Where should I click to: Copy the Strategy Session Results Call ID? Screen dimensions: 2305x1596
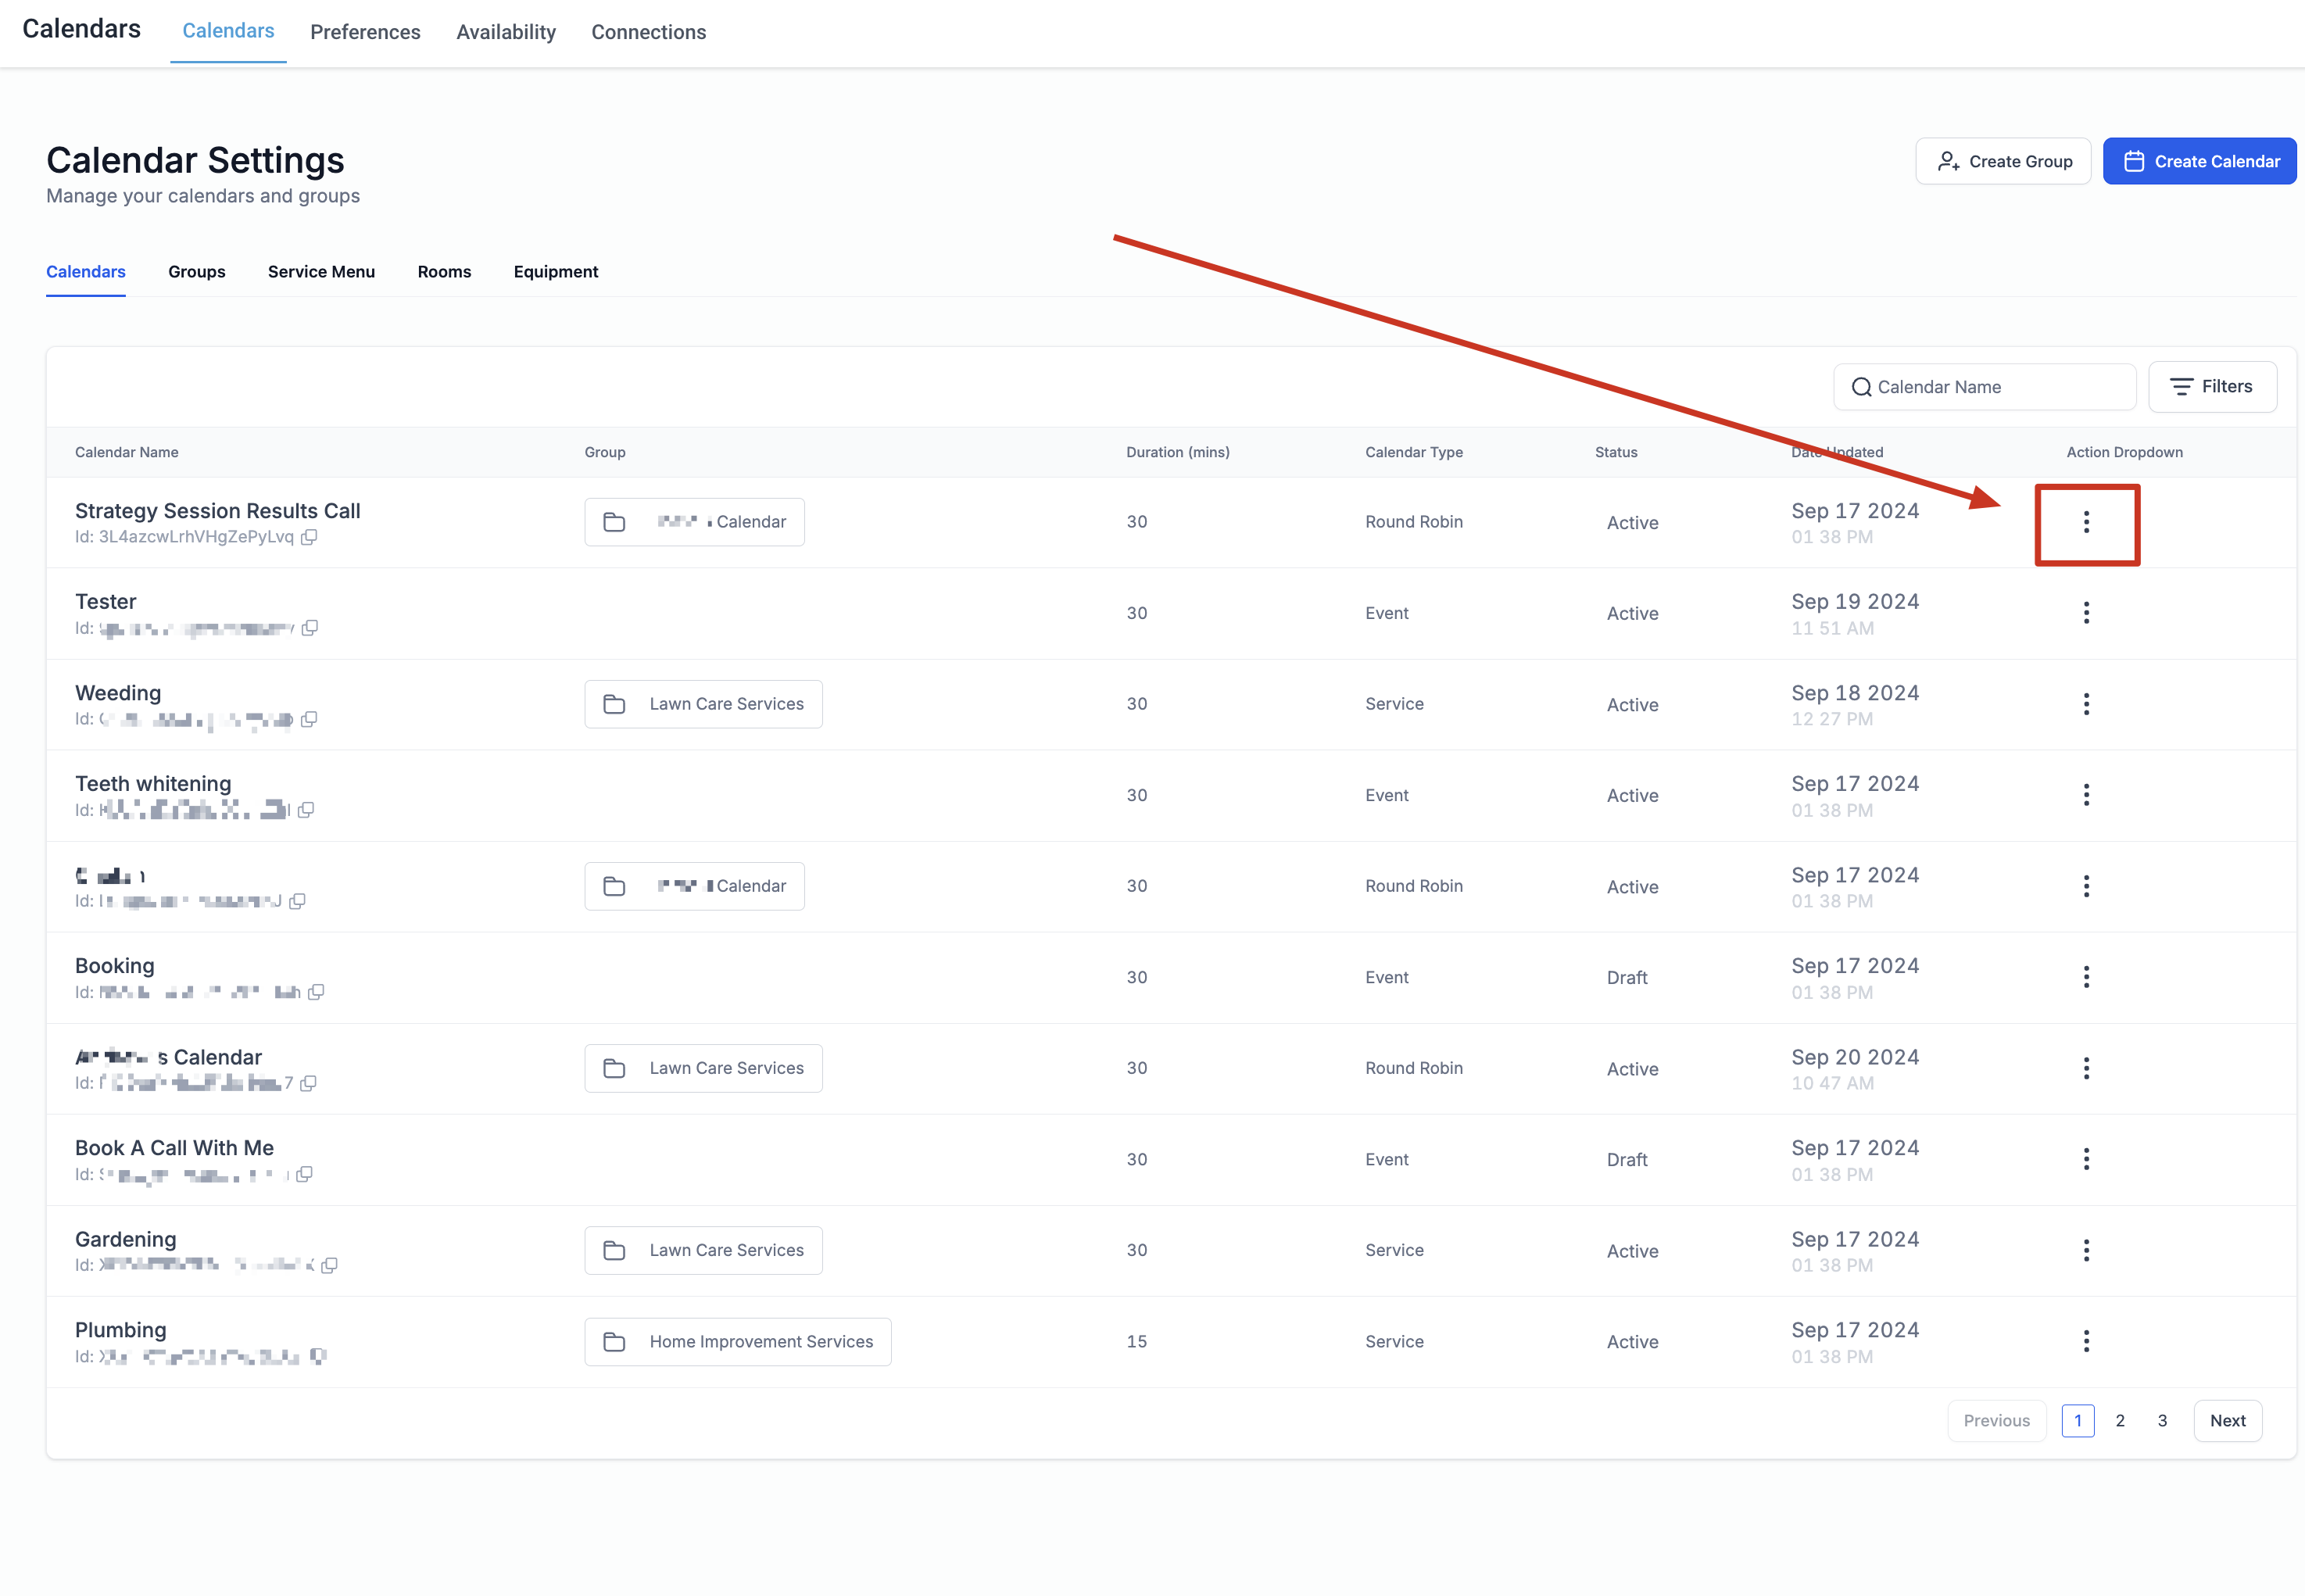[309, 537]
